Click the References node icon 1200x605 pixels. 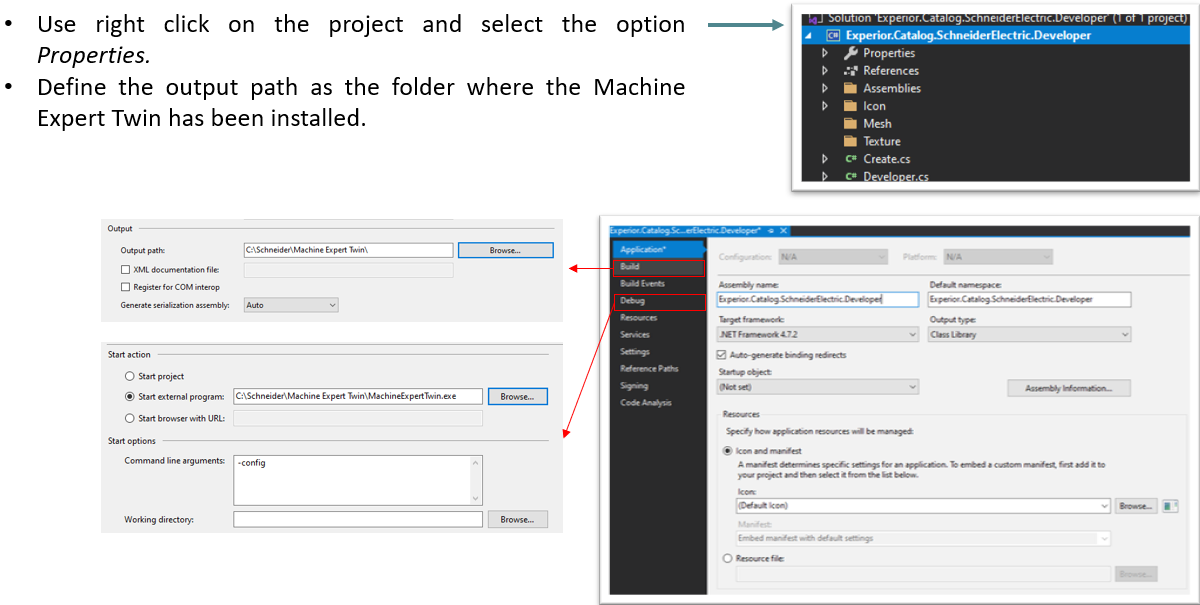pyautogui.click(x=851, y=71)
